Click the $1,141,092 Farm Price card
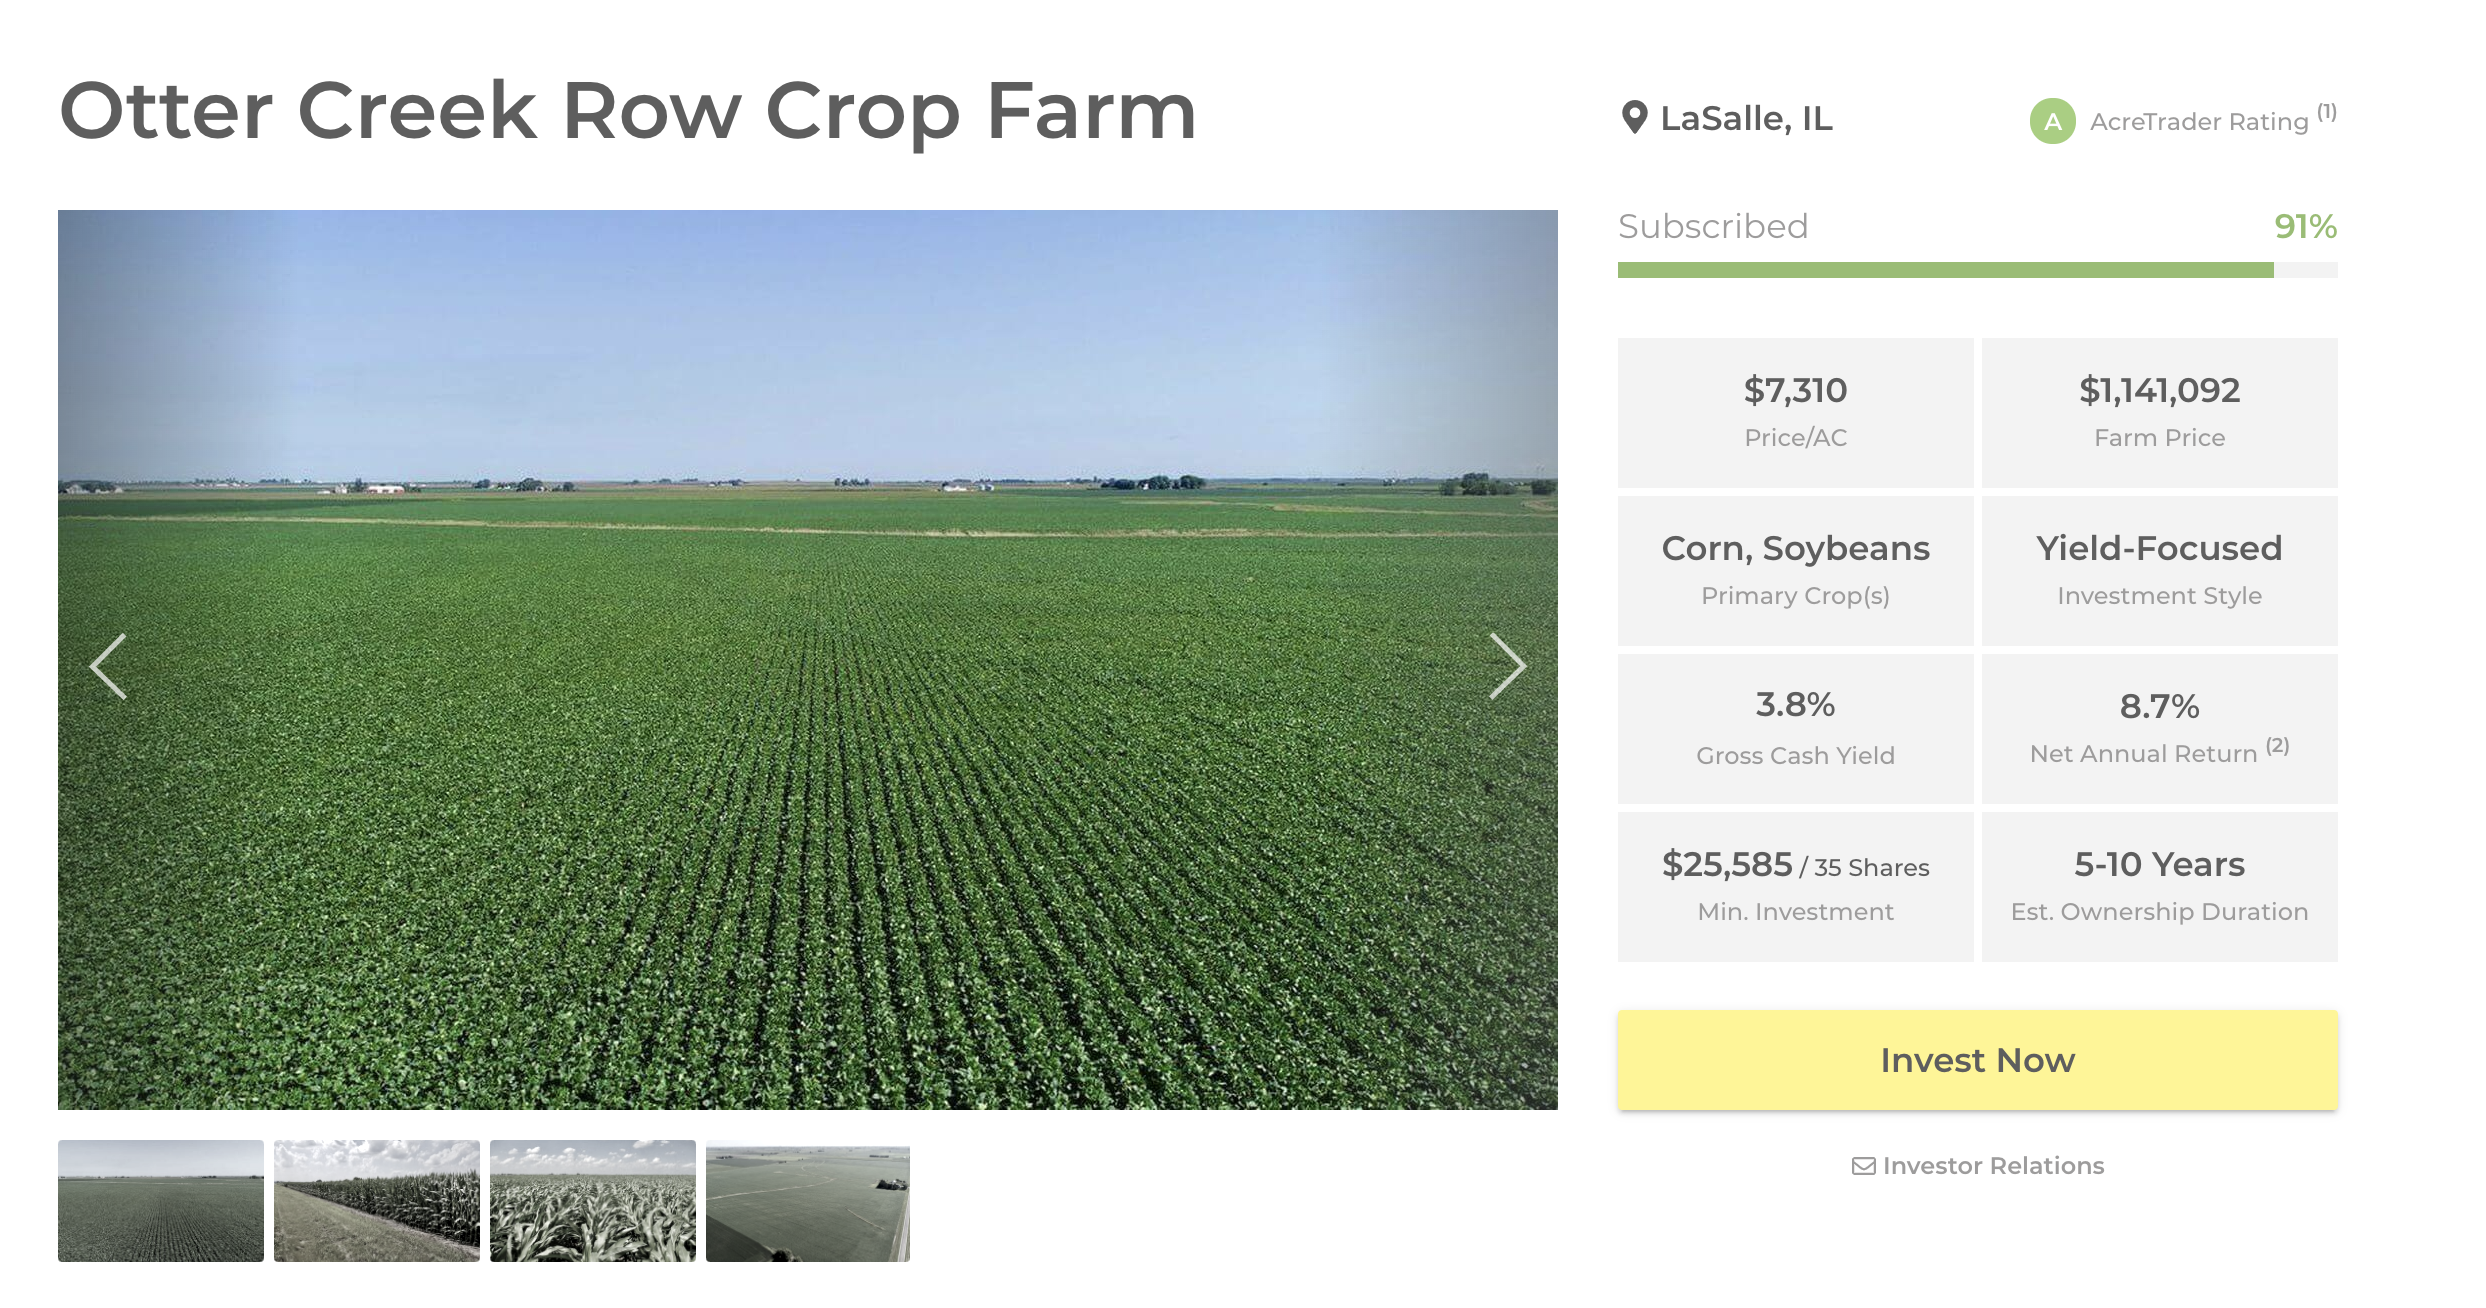Viewport: 2486px width, 1308px height. pyautogui.click(x=2159, y=412)
